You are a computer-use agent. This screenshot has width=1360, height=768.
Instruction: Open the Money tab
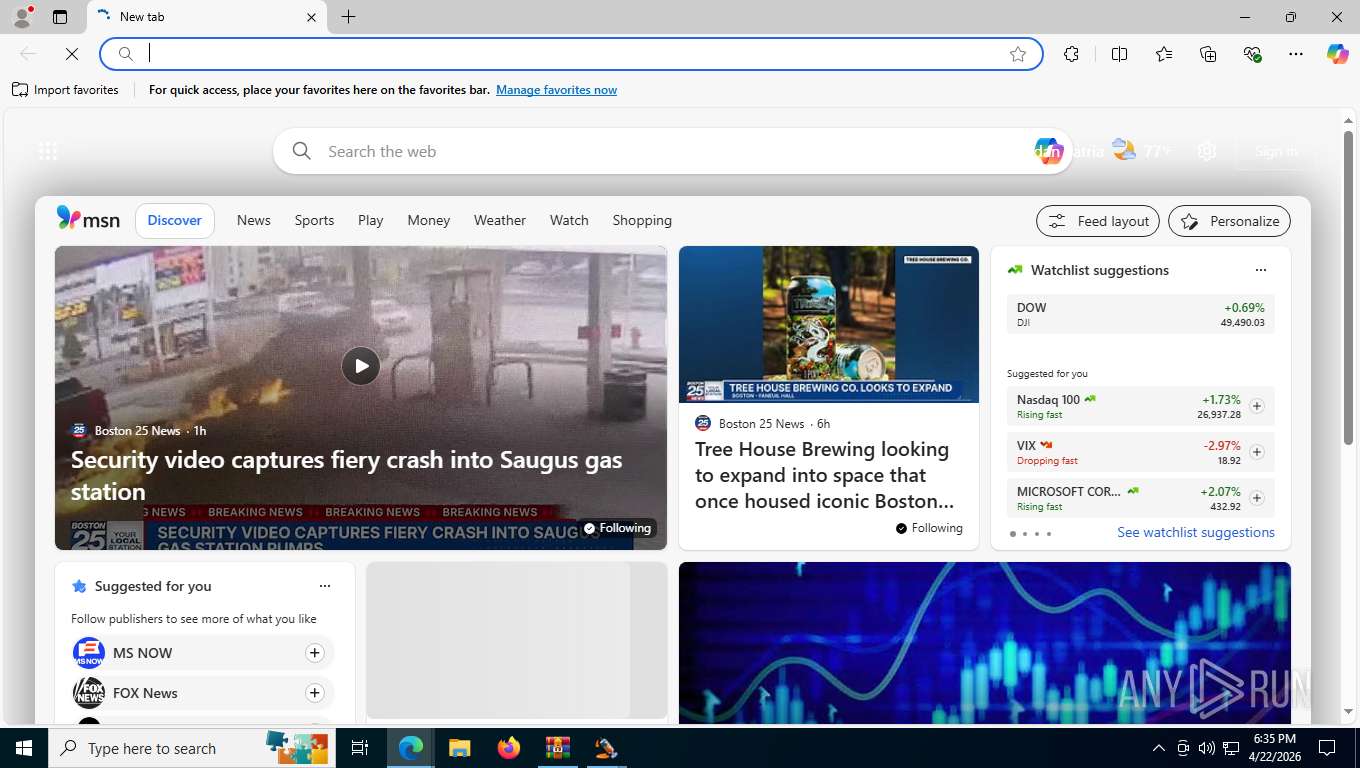(429, 220)
